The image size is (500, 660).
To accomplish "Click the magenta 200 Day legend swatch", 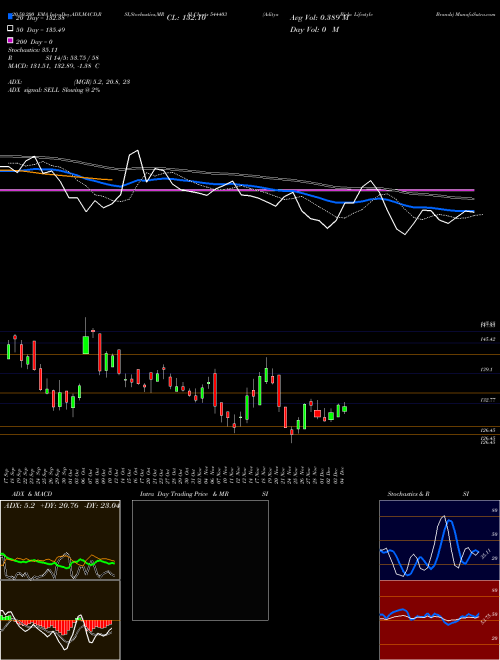I will [x=10, y=41].
